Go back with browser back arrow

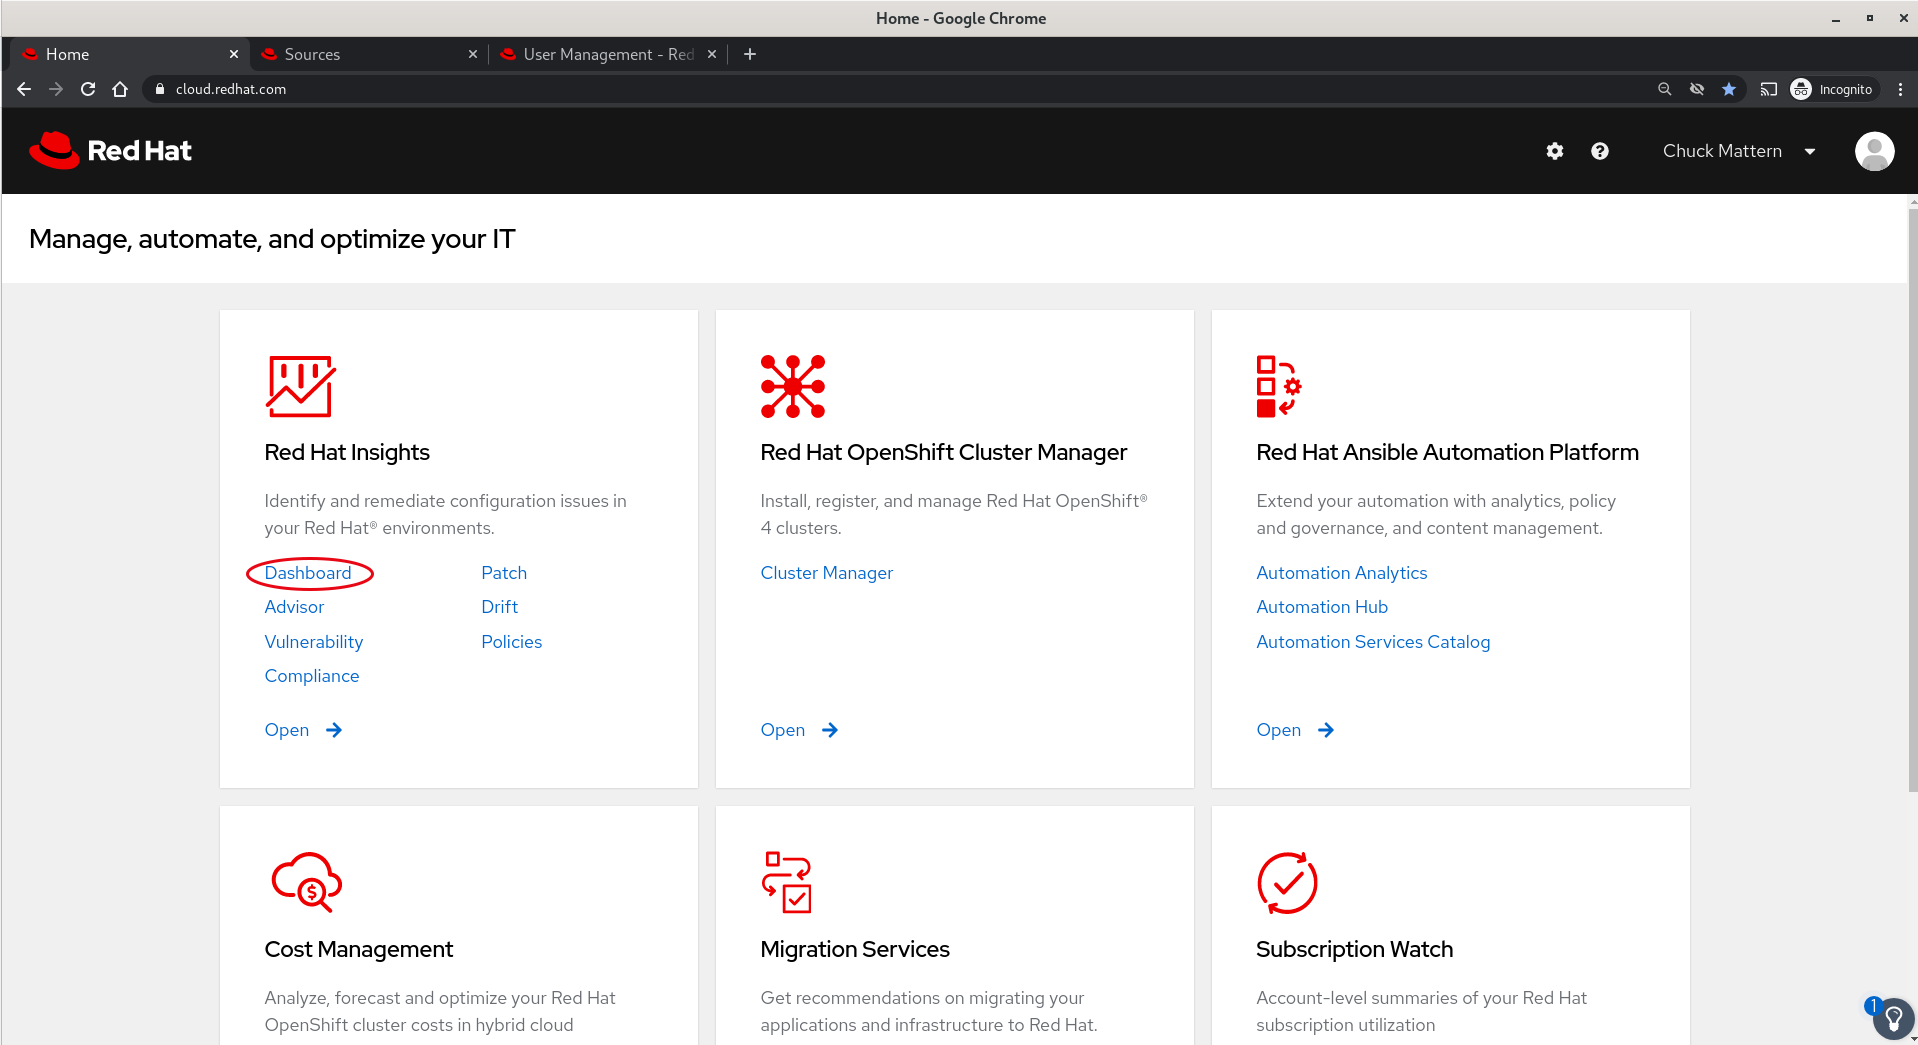tap(24, 89)
